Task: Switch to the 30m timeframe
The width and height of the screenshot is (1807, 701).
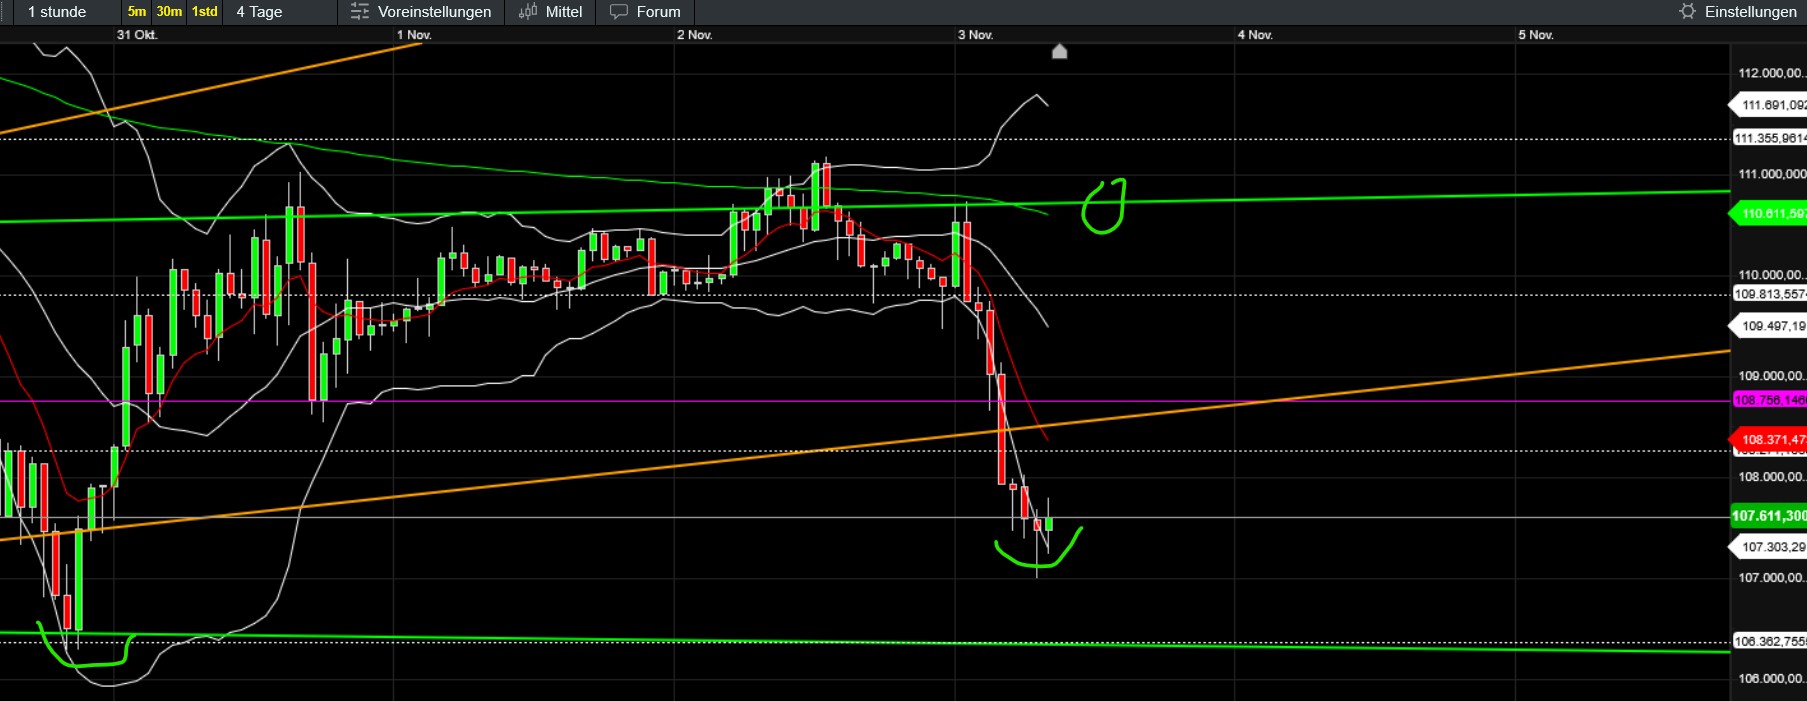Action: coord(169,12)
